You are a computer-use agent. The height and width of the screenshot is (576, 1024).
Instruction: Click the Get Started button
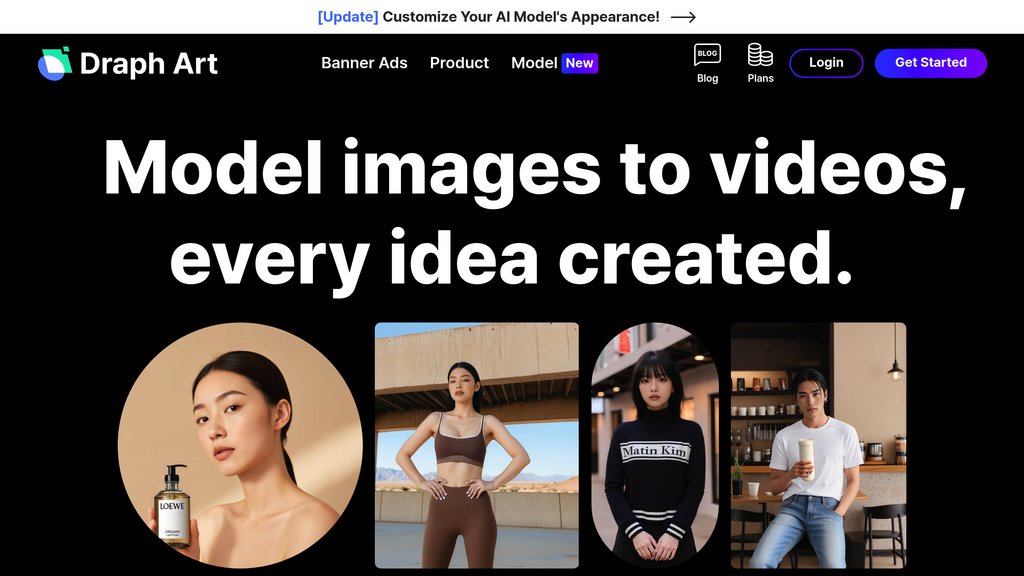coord(931,63)
